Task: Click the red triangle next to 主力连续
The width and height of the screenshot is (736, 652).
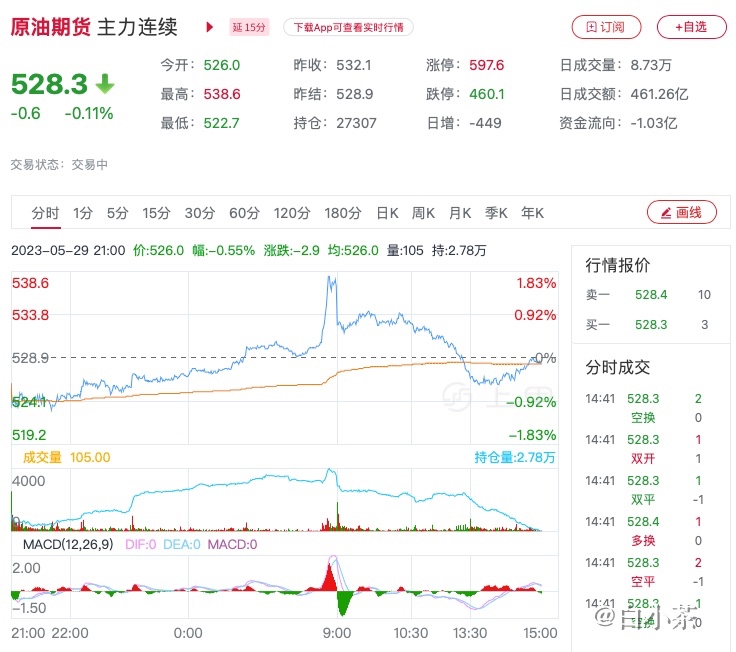Action: point(210,27)
